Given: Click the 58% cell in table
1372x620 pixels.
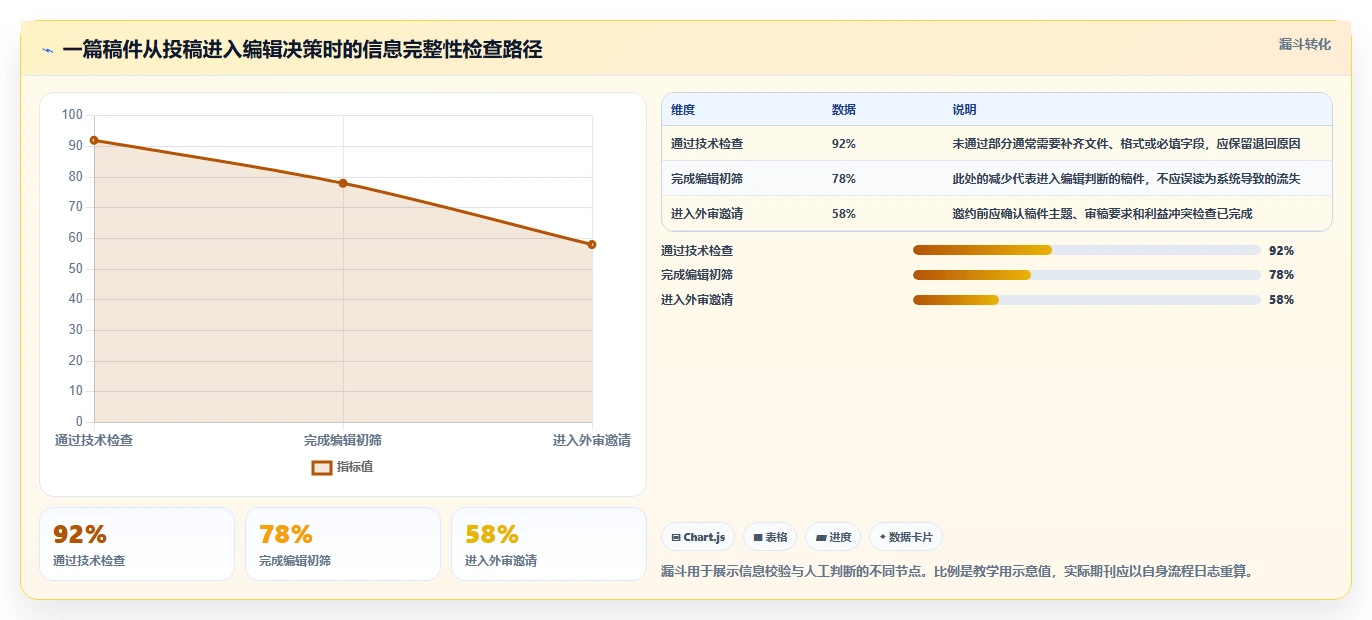Looking at the screenshot, I should coord(844,214).
